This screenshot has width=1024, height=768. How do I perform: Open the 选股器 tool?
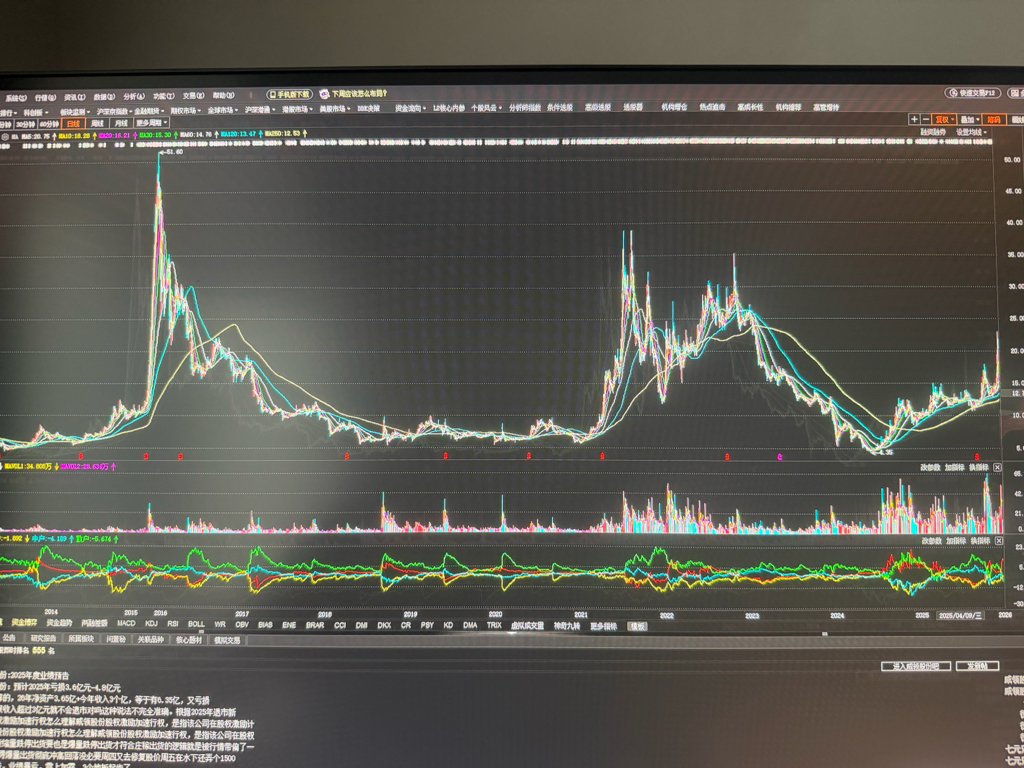coord(633,107)
